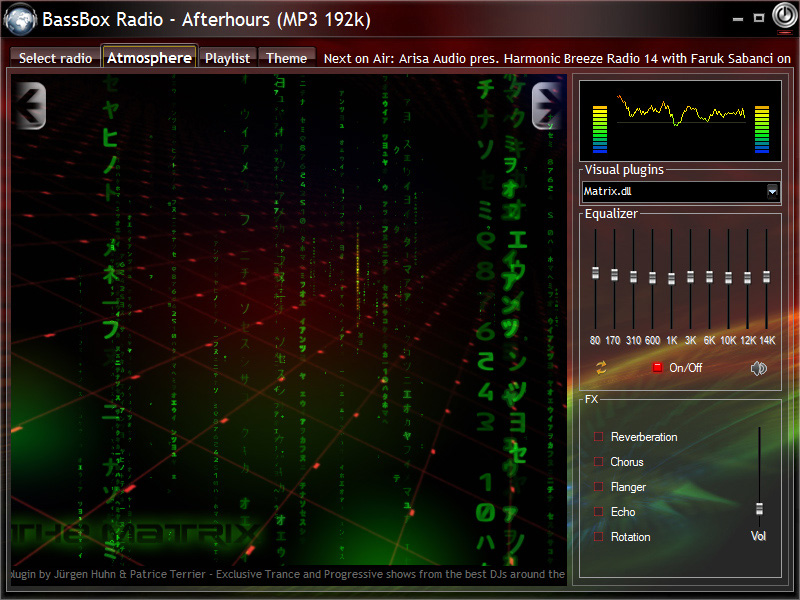800x600 pixels.
Task: Open the Visual plugins dropdown arrow
Action: point(772,192)
